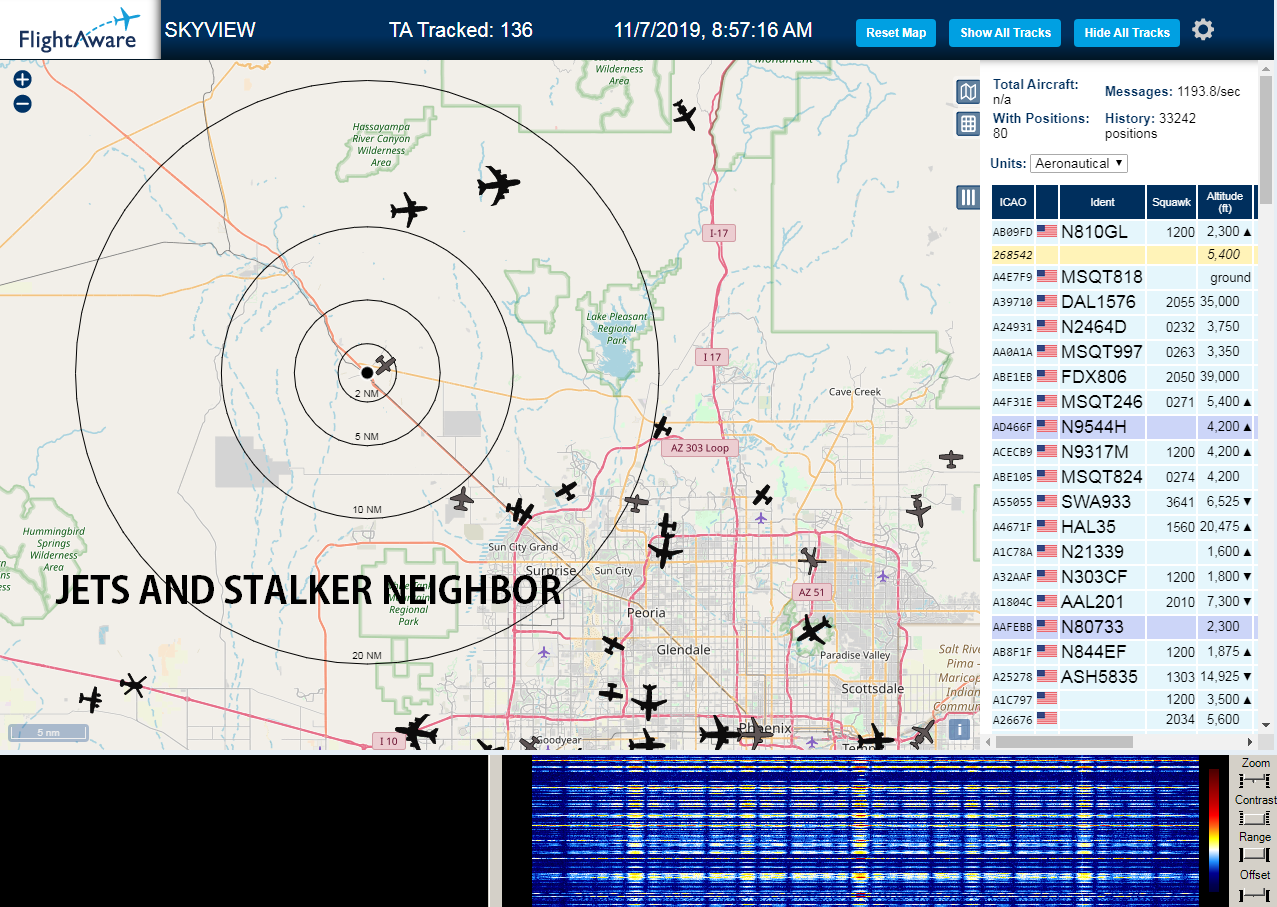Adjust the waterfall Contrast slider
1277x907 pixels.
[1254, 818]
